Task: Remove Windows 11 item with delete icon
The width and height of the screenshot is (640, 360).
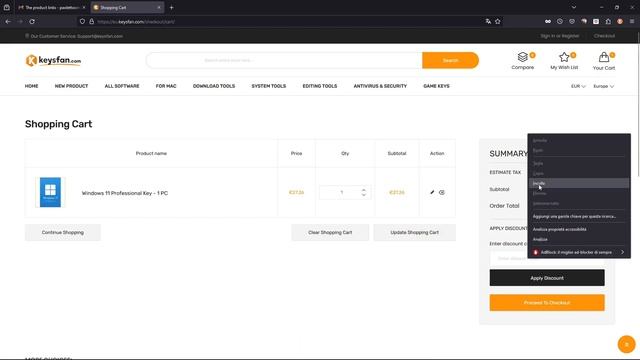Action: [442, 192]
